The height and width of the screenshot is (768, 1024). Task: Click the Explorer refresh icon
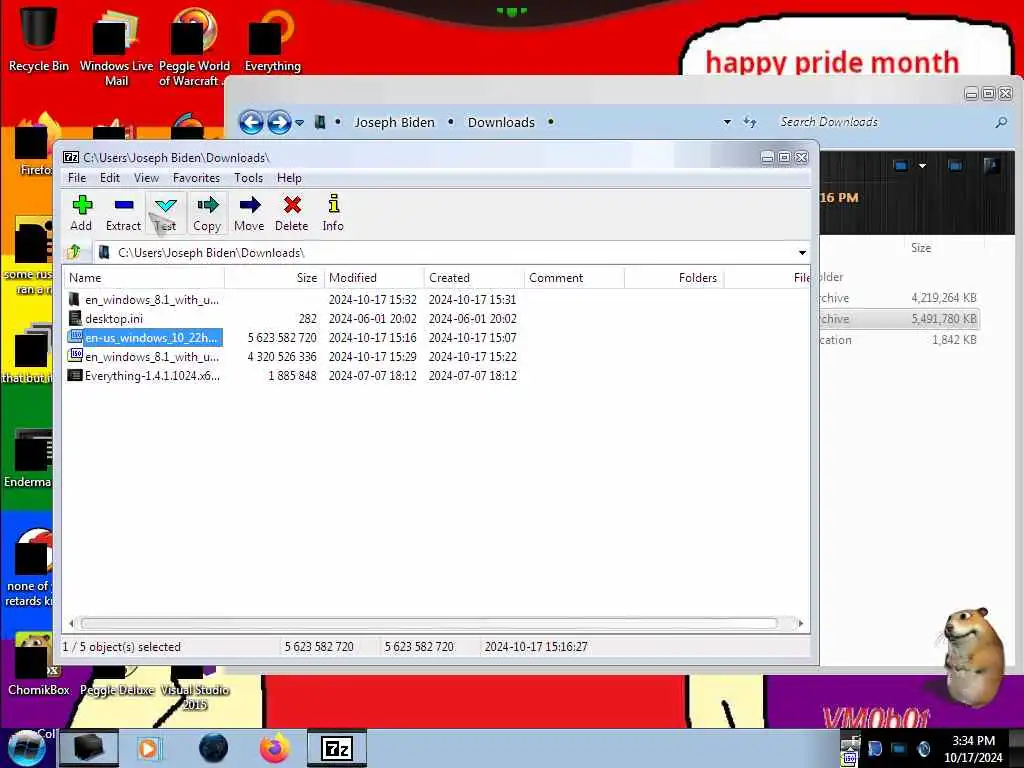pos(750,122)
